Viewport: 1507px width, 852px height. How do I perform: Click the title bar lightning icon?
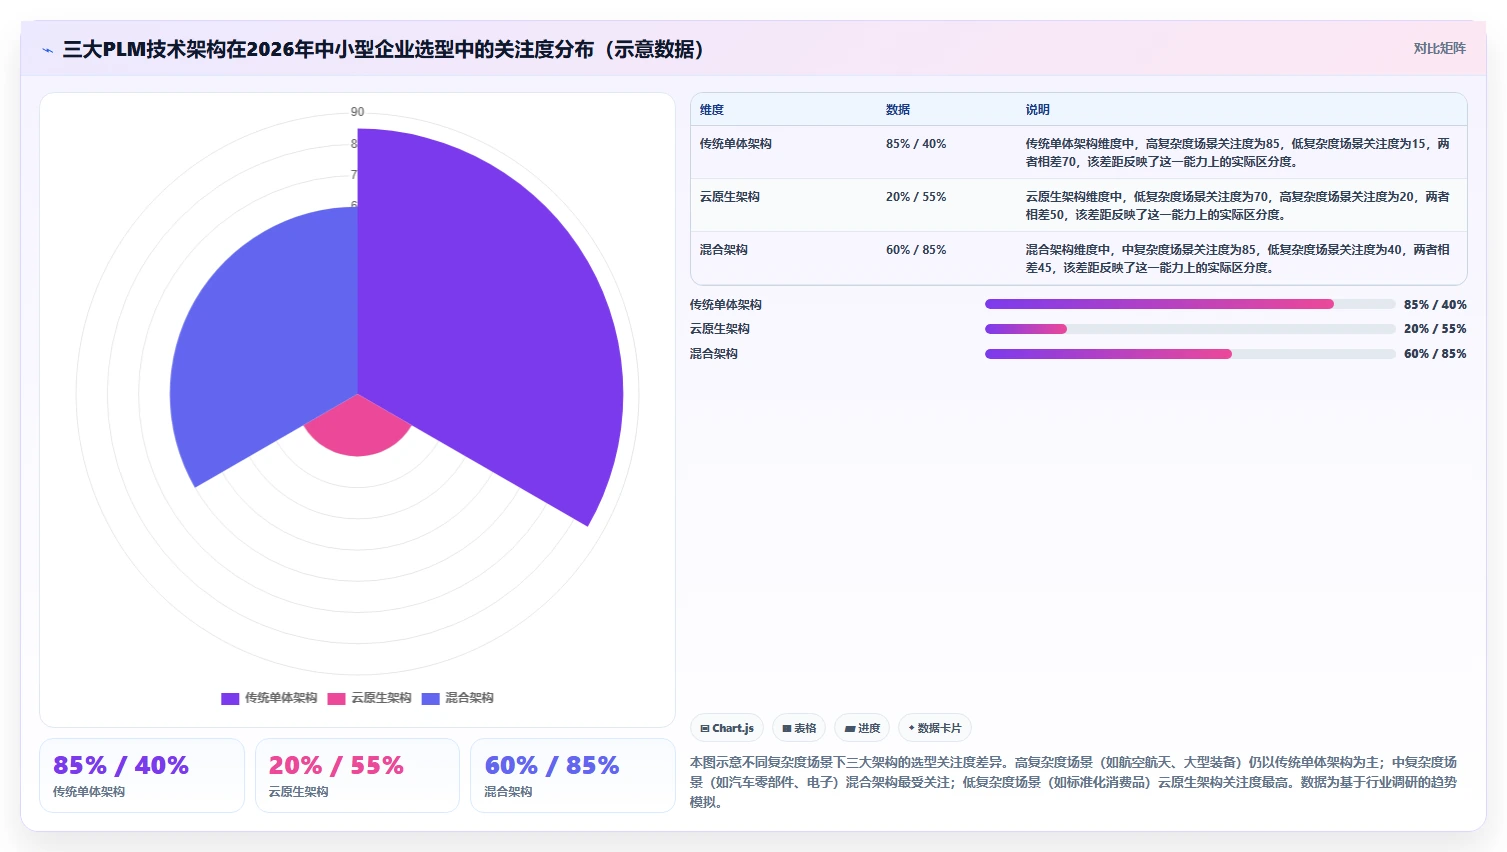point(47,50)
